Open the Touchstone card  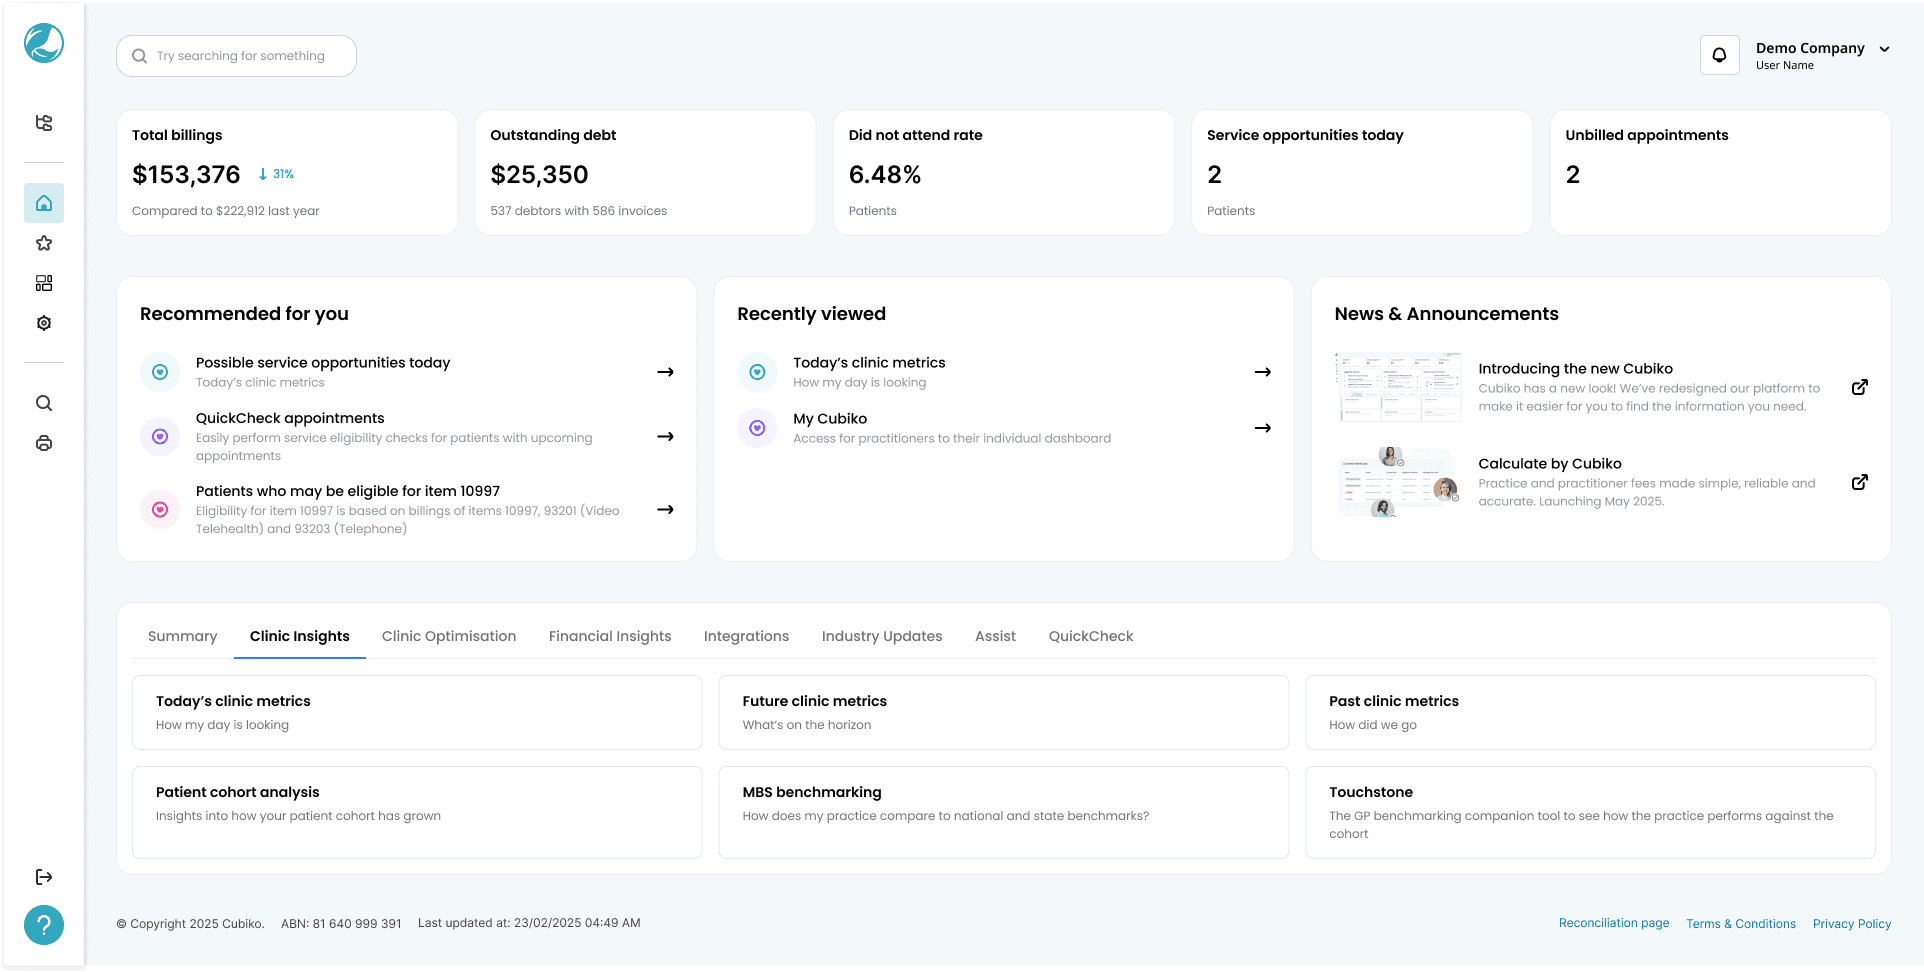(1590, 813)
